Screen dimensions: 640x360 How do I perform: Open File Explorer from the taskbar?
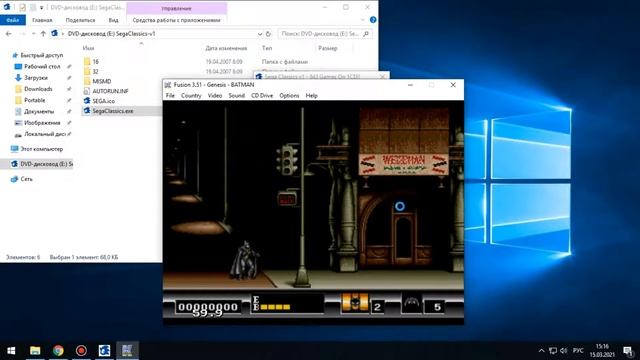point(35,351)
